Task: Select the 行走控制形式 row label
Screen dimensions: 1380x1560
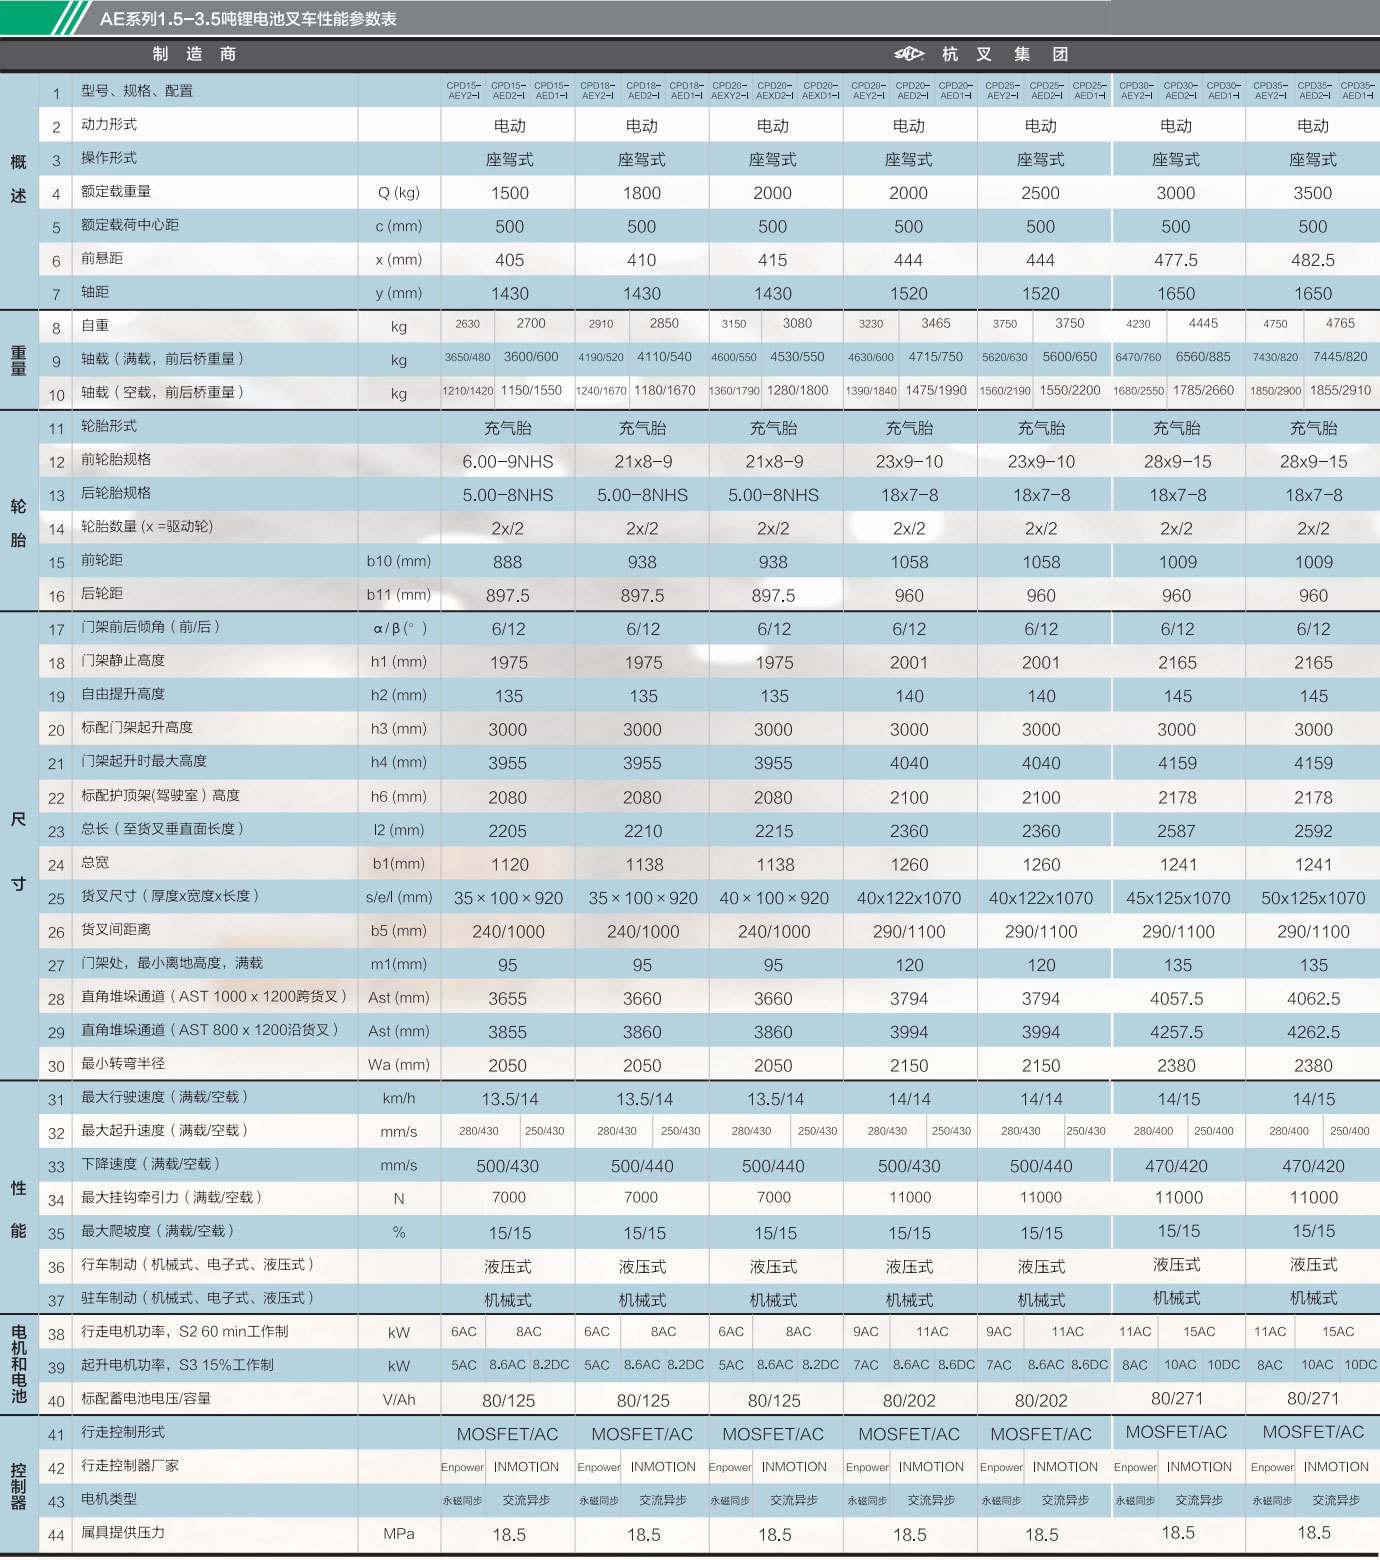Action: coord(123,1432)
